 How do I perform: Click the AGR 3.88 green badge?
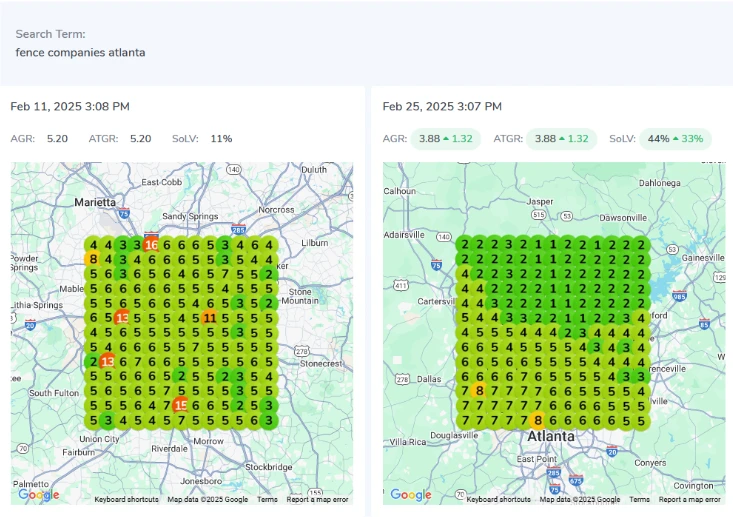pos(445,139)
